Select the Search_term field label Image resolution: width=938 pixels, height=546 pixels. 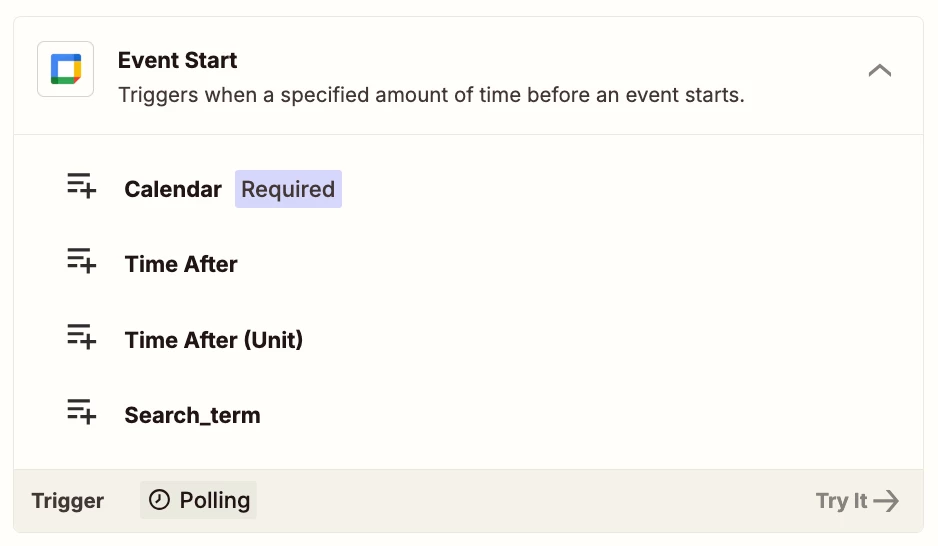click(192, 416)
